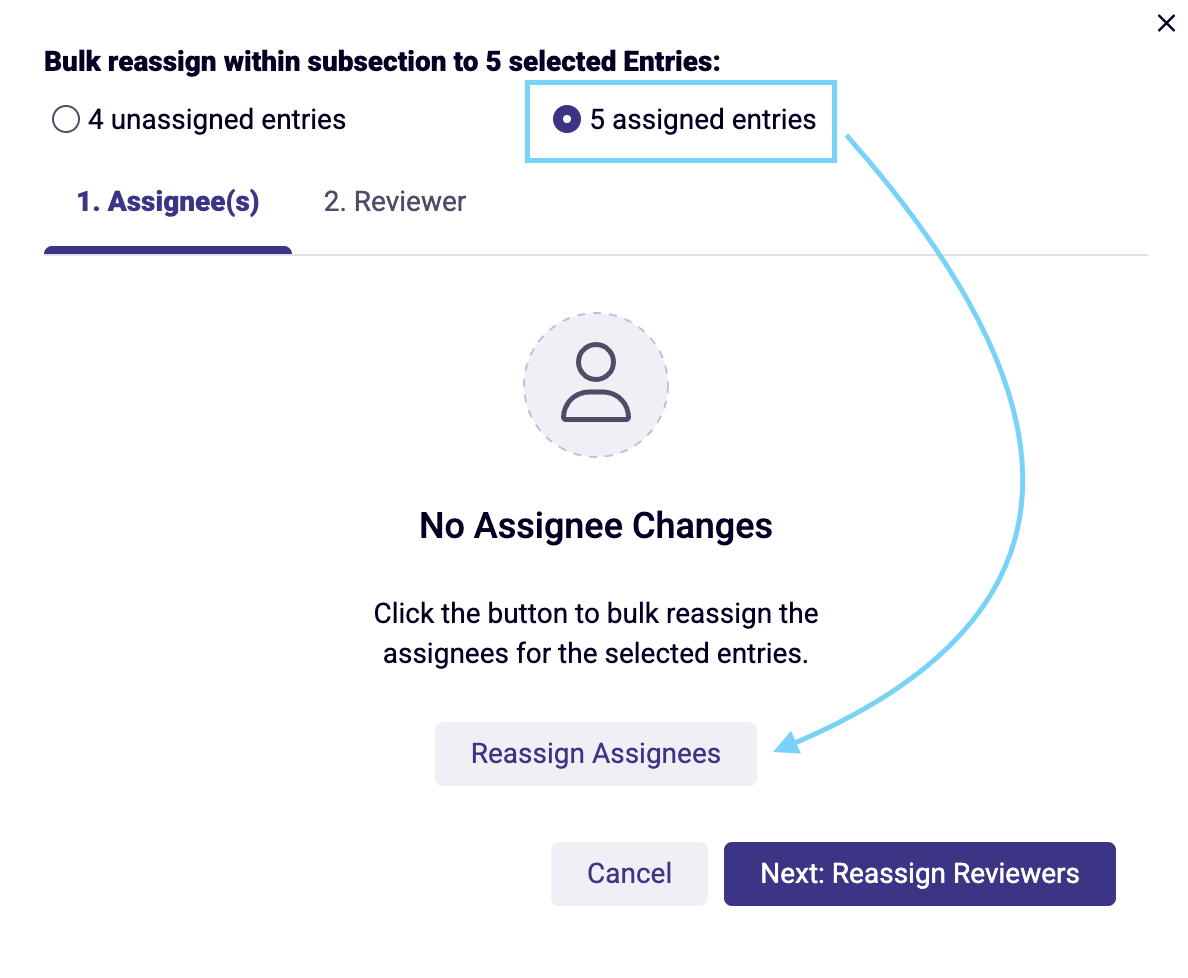Click the blue arrowhead near Reassign Assignees
The height and width of the screenshot is (978, 1188).
(x=788, y=742)
